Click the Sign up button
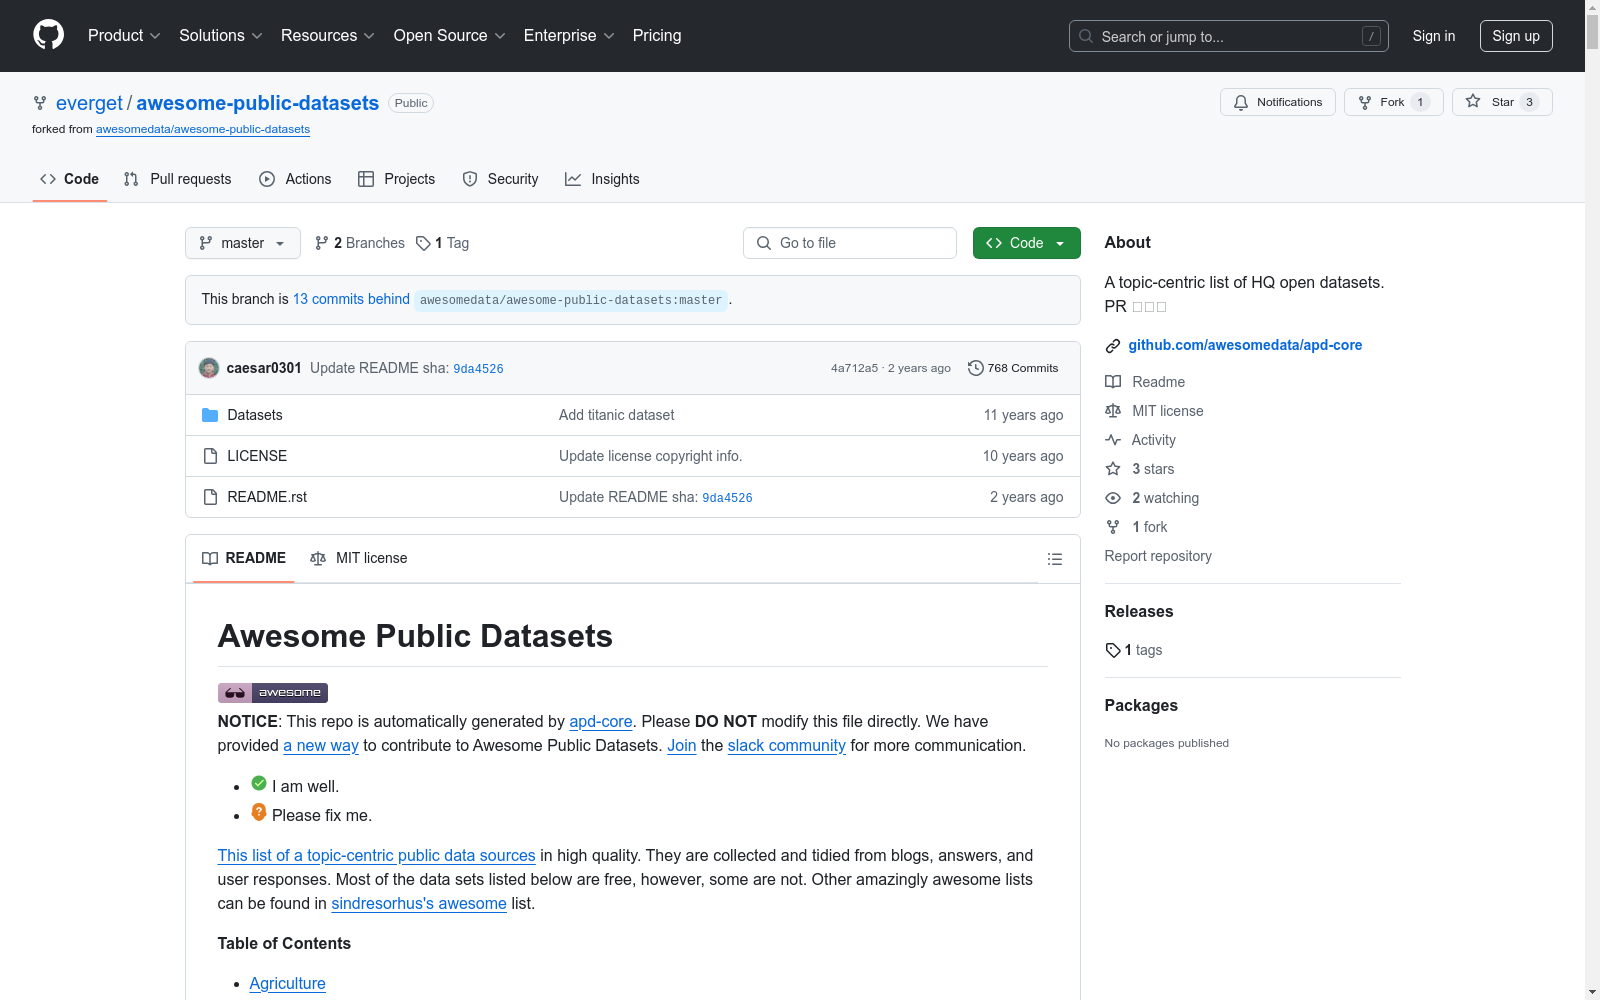This screenshot has width=1600, height=1000. click(1516, 36)
